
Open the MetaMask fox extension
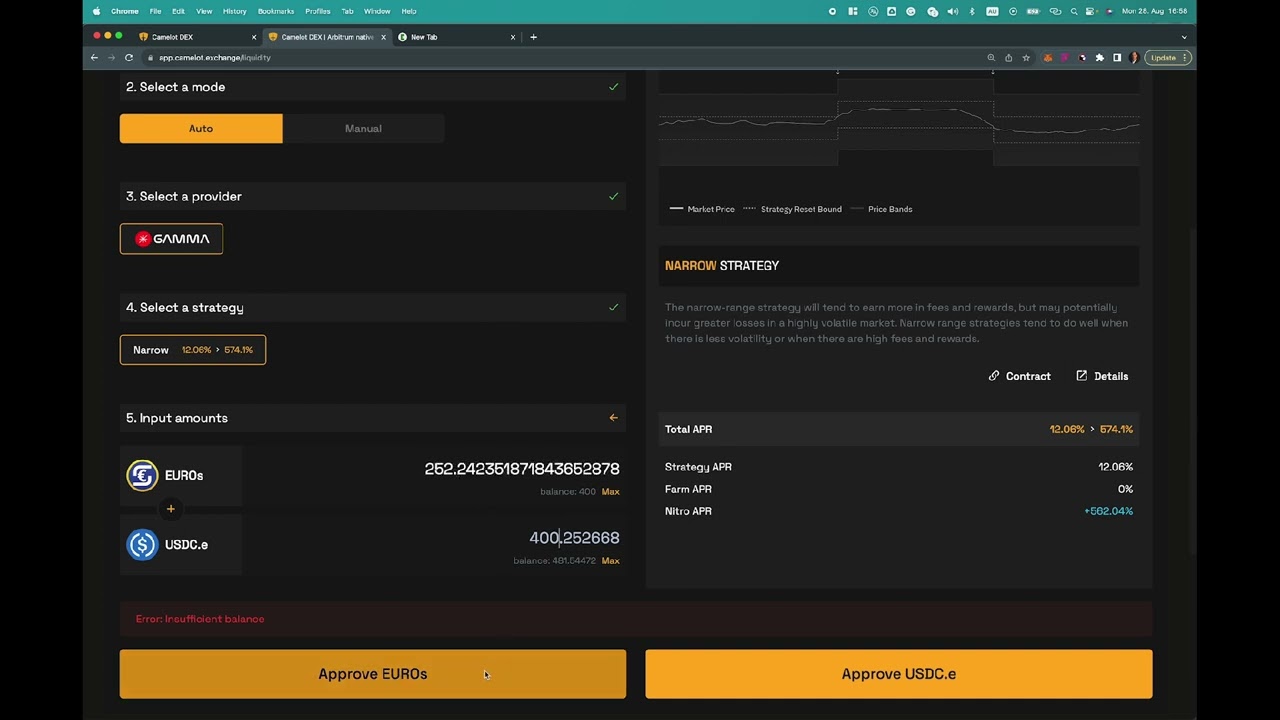click(x=1048, y=58)
